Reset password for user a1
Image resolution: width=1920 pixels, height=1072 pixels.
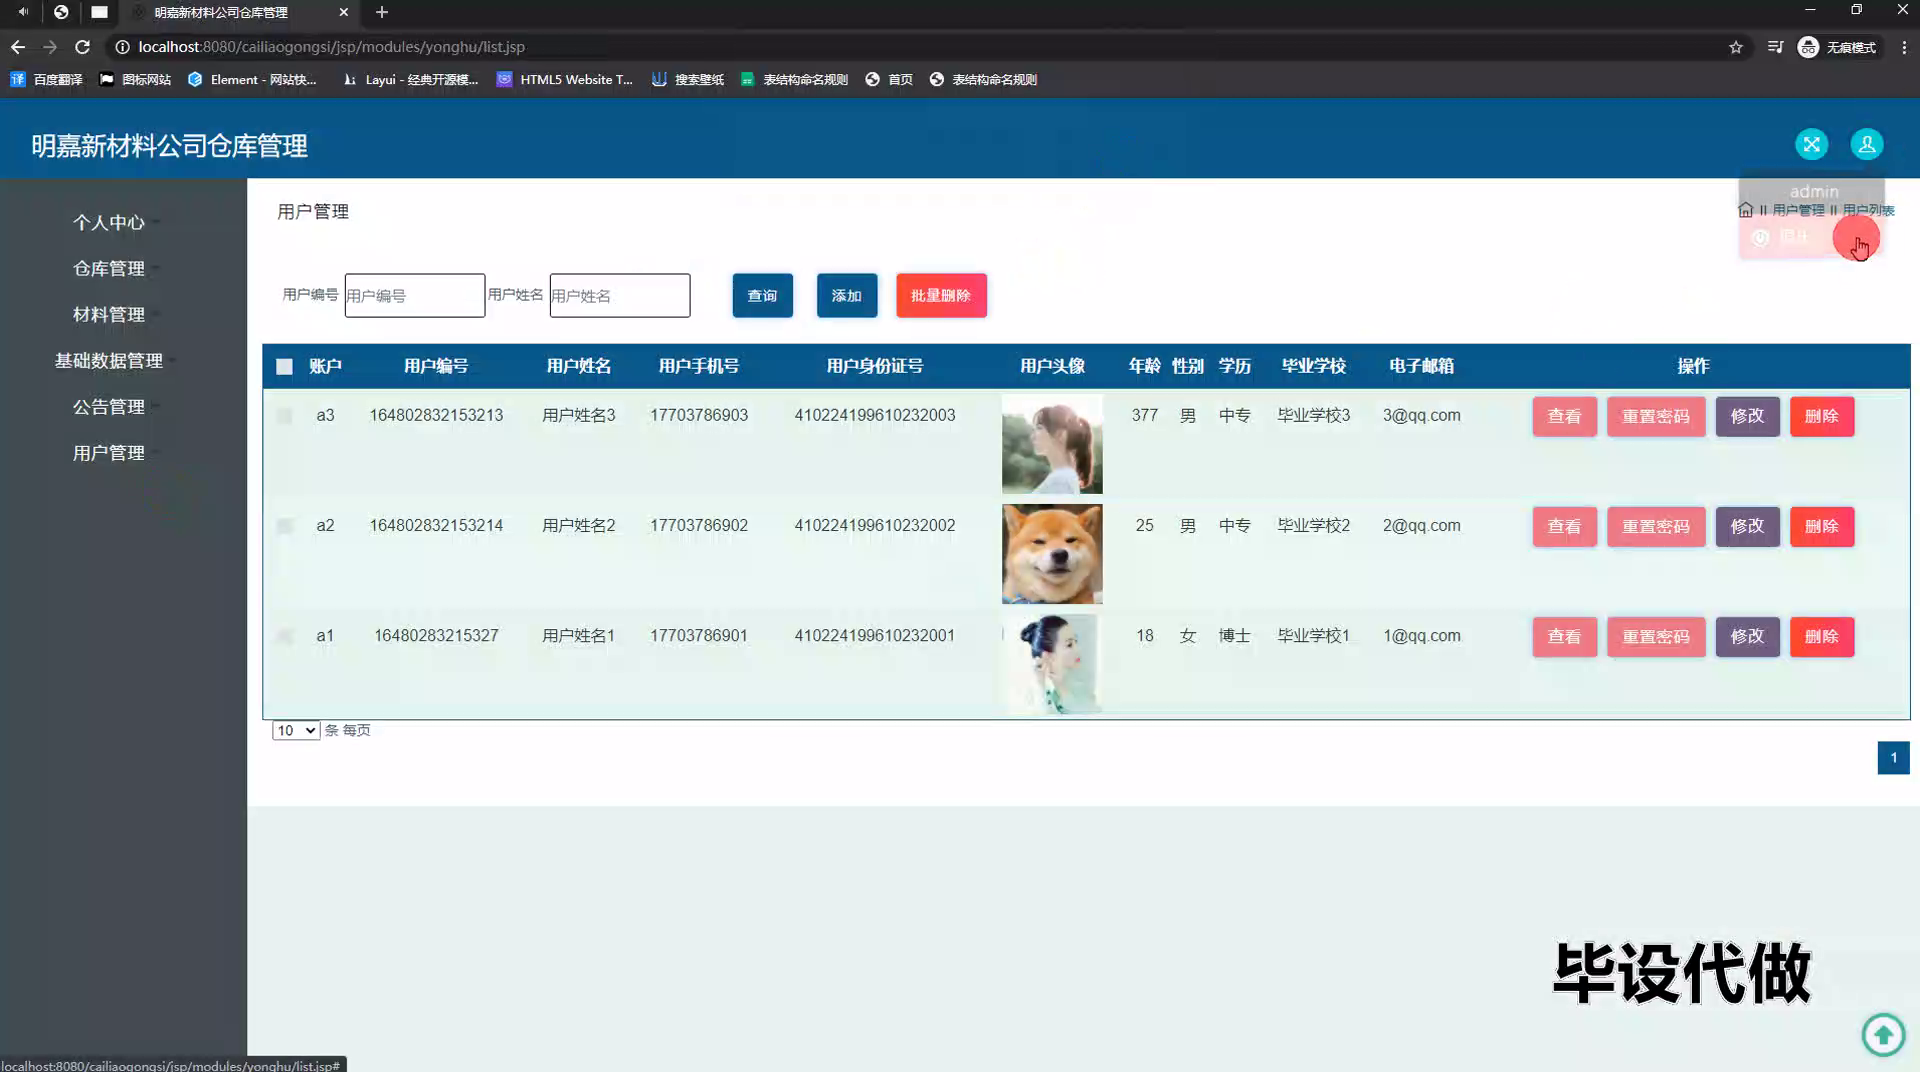tap(1656, 637)
